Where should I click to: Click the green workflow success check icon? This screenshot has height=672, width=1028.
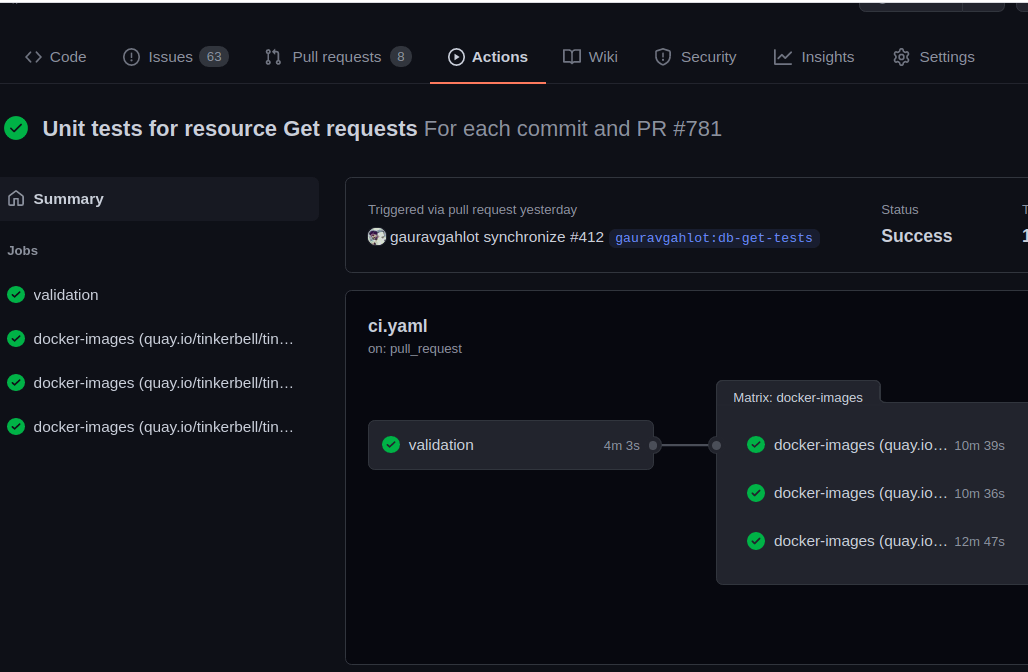[16, 128]
